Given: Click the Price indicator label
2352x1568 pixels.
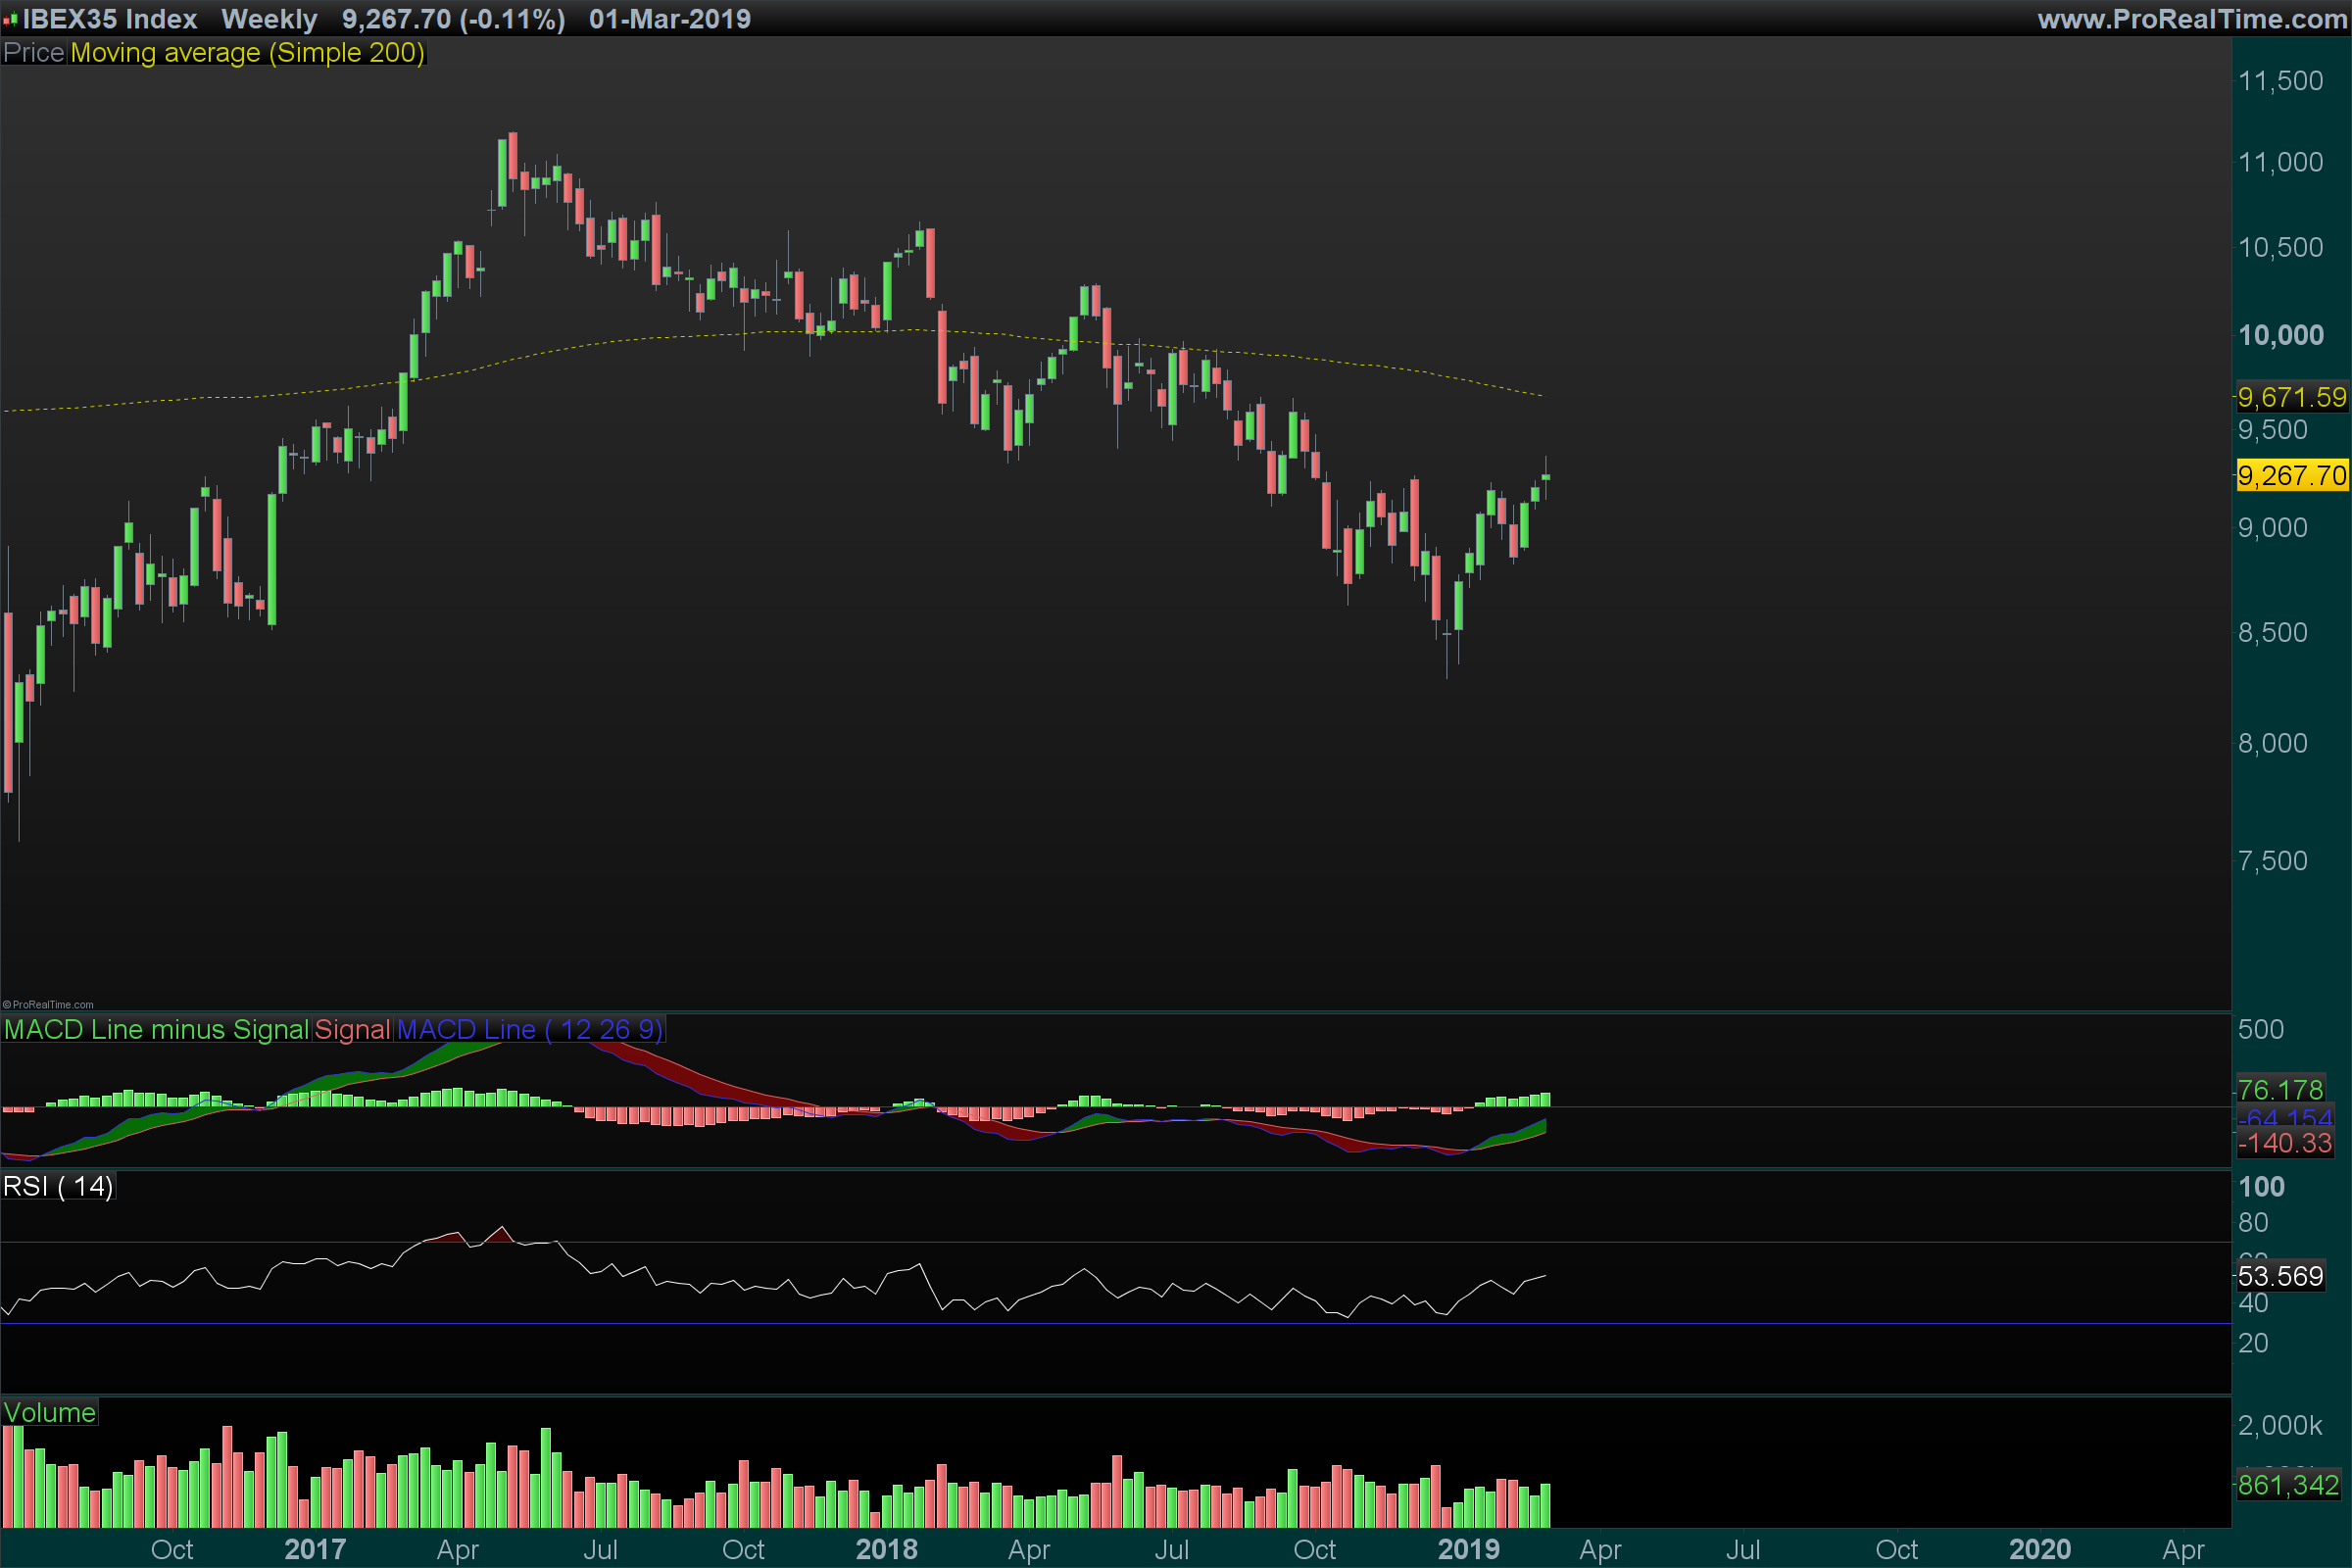Looking at the screenshot, I should click(33, 53).
